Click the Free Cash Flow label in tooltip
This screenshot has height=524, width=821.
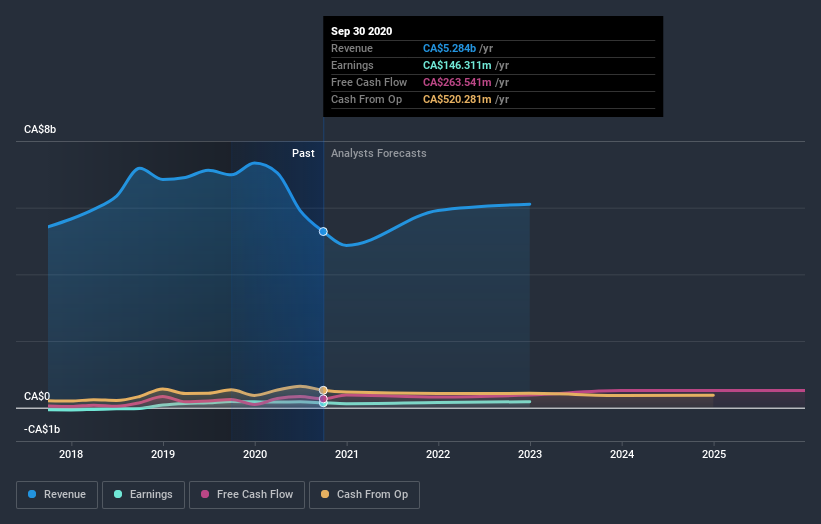coord(369,82)
